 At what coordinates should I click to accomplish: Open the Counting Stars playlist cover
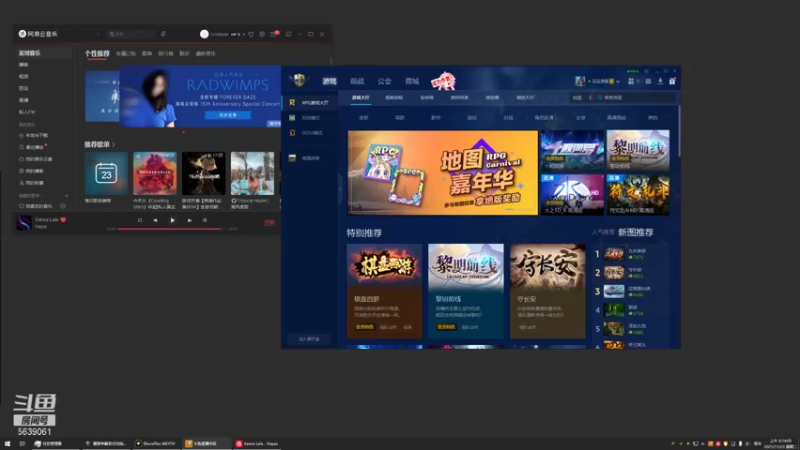[x=155, y=173]
